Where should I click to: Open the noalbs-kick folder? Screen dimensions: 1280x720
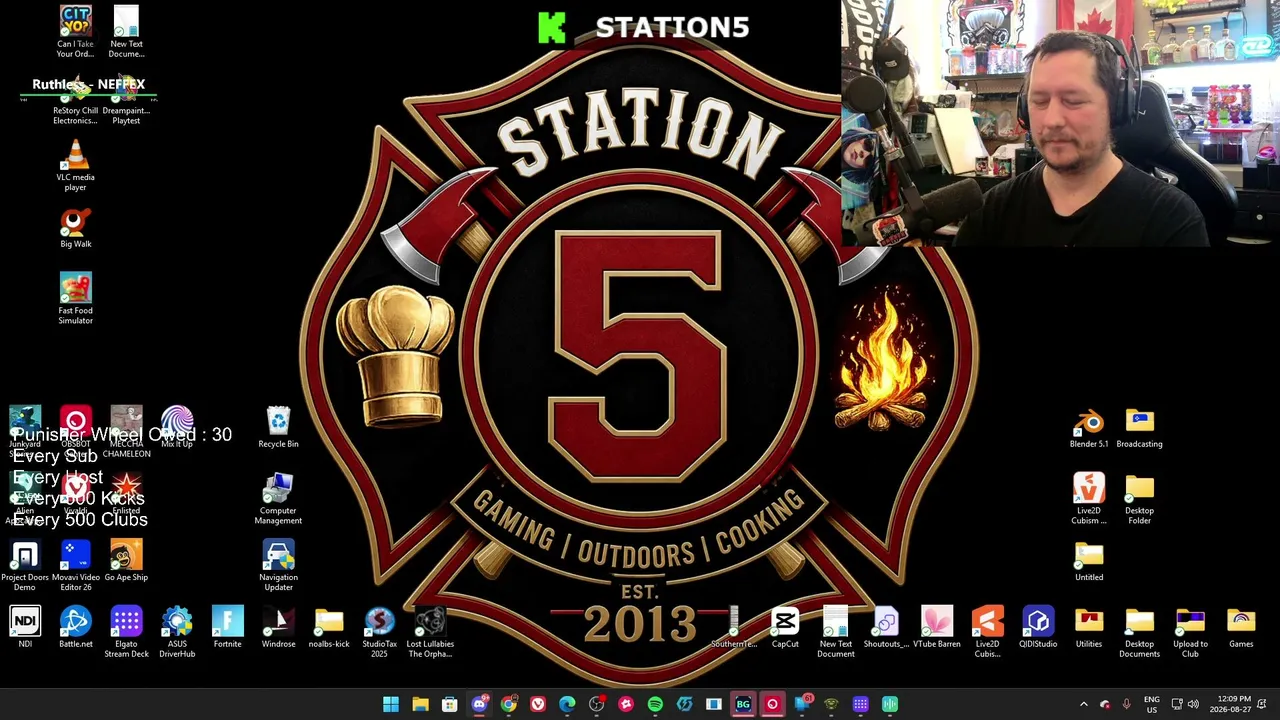(329, 627)
